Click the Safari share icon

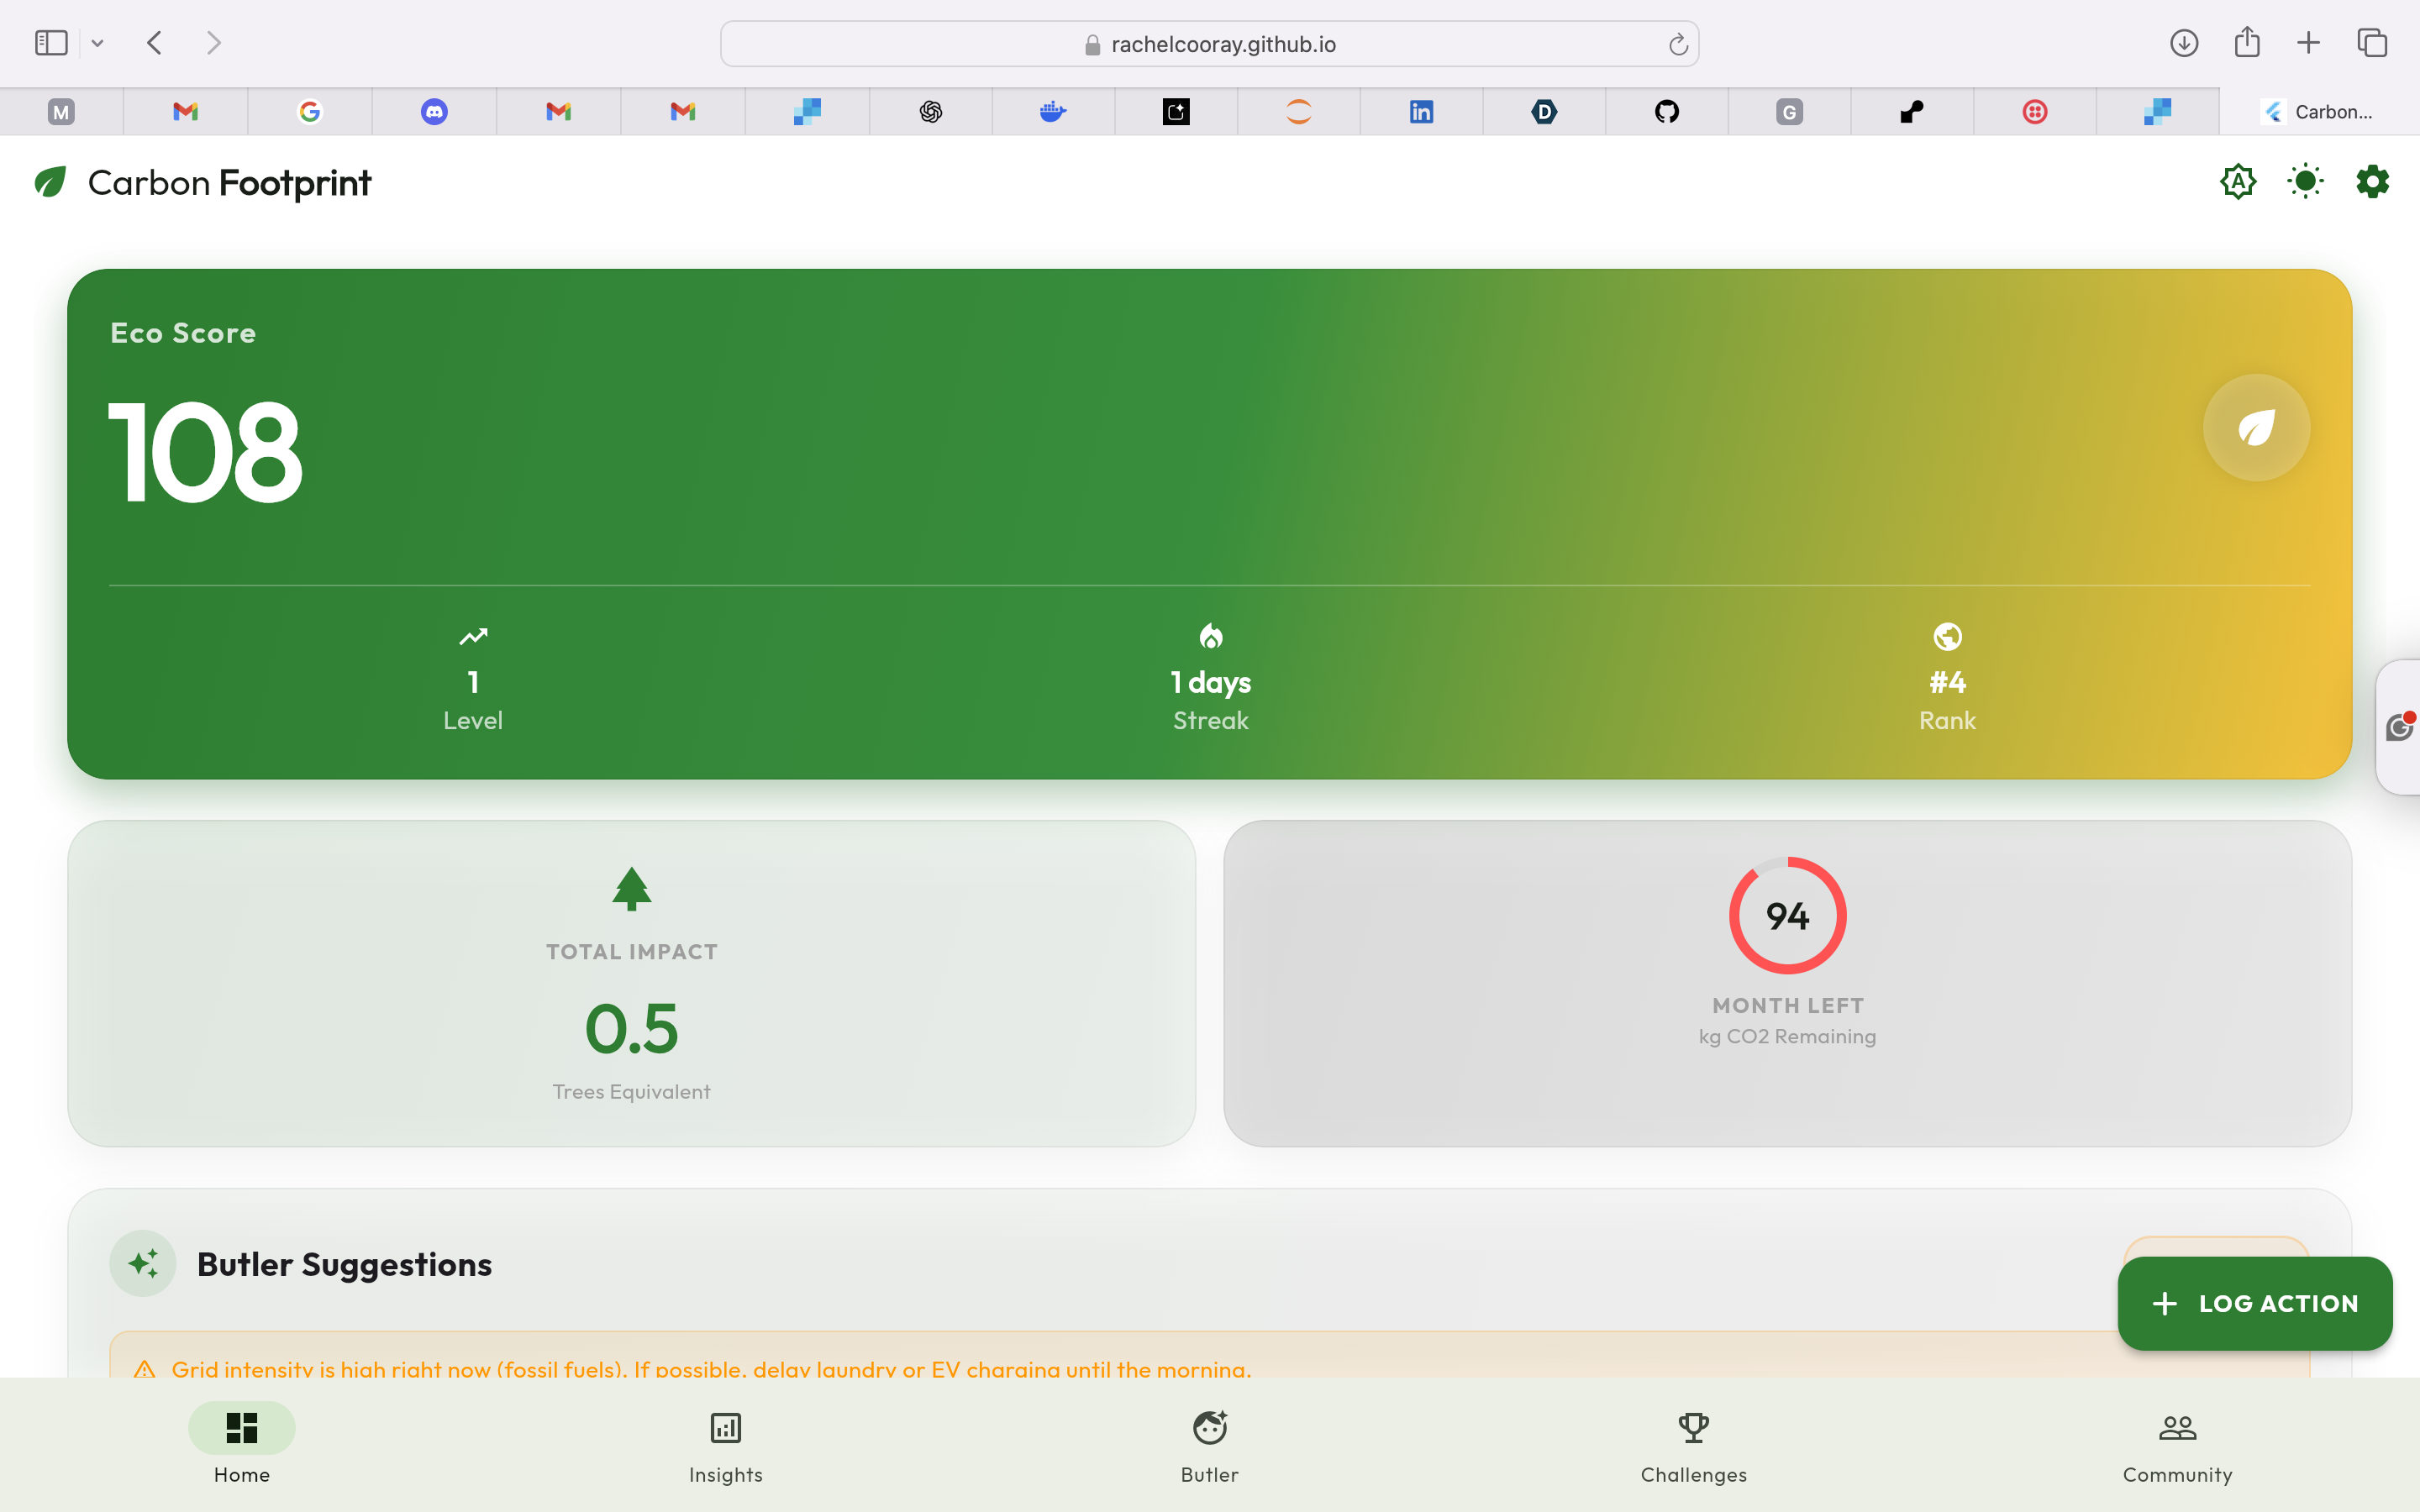tap(2247, 42)
